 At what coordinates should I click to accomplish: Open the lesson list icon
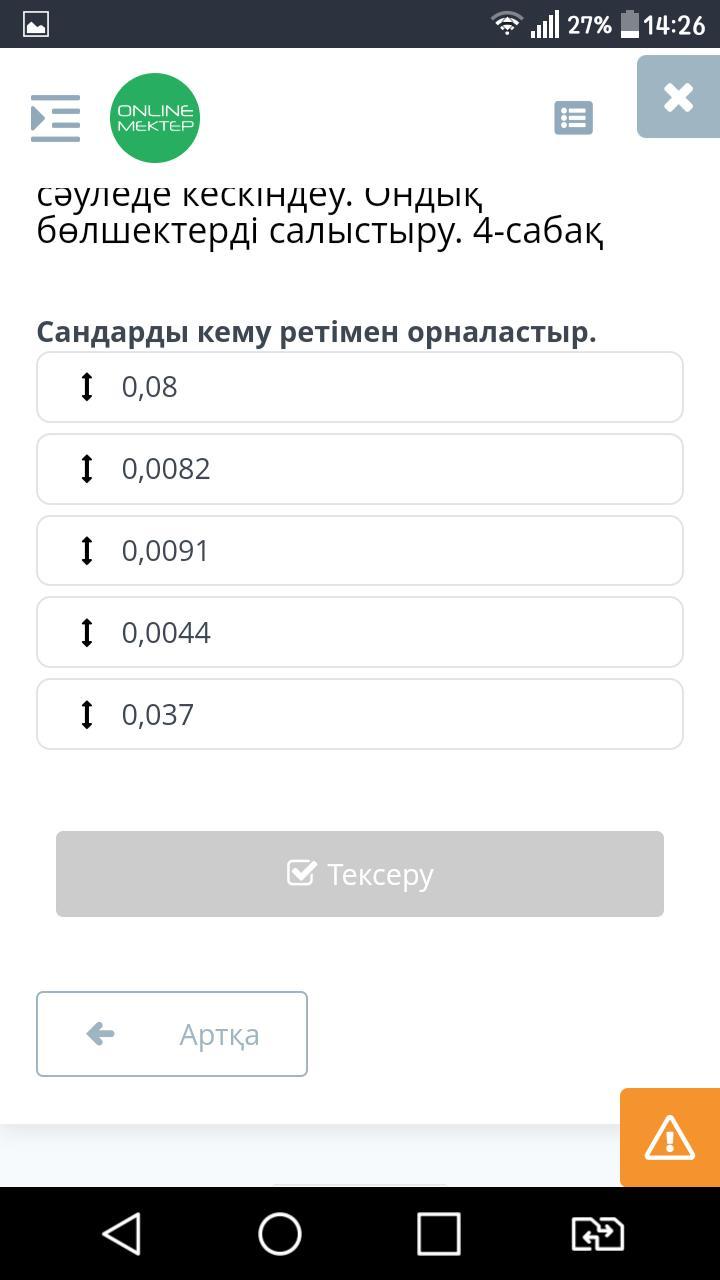tap(573, 118)
